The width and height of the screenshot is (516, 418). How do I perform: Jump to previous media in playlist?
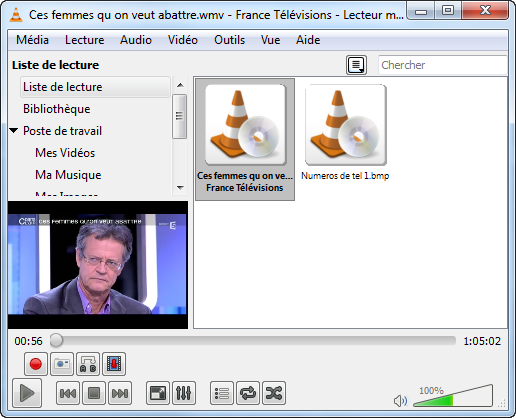pyautogui.click(x=68, y=393)
